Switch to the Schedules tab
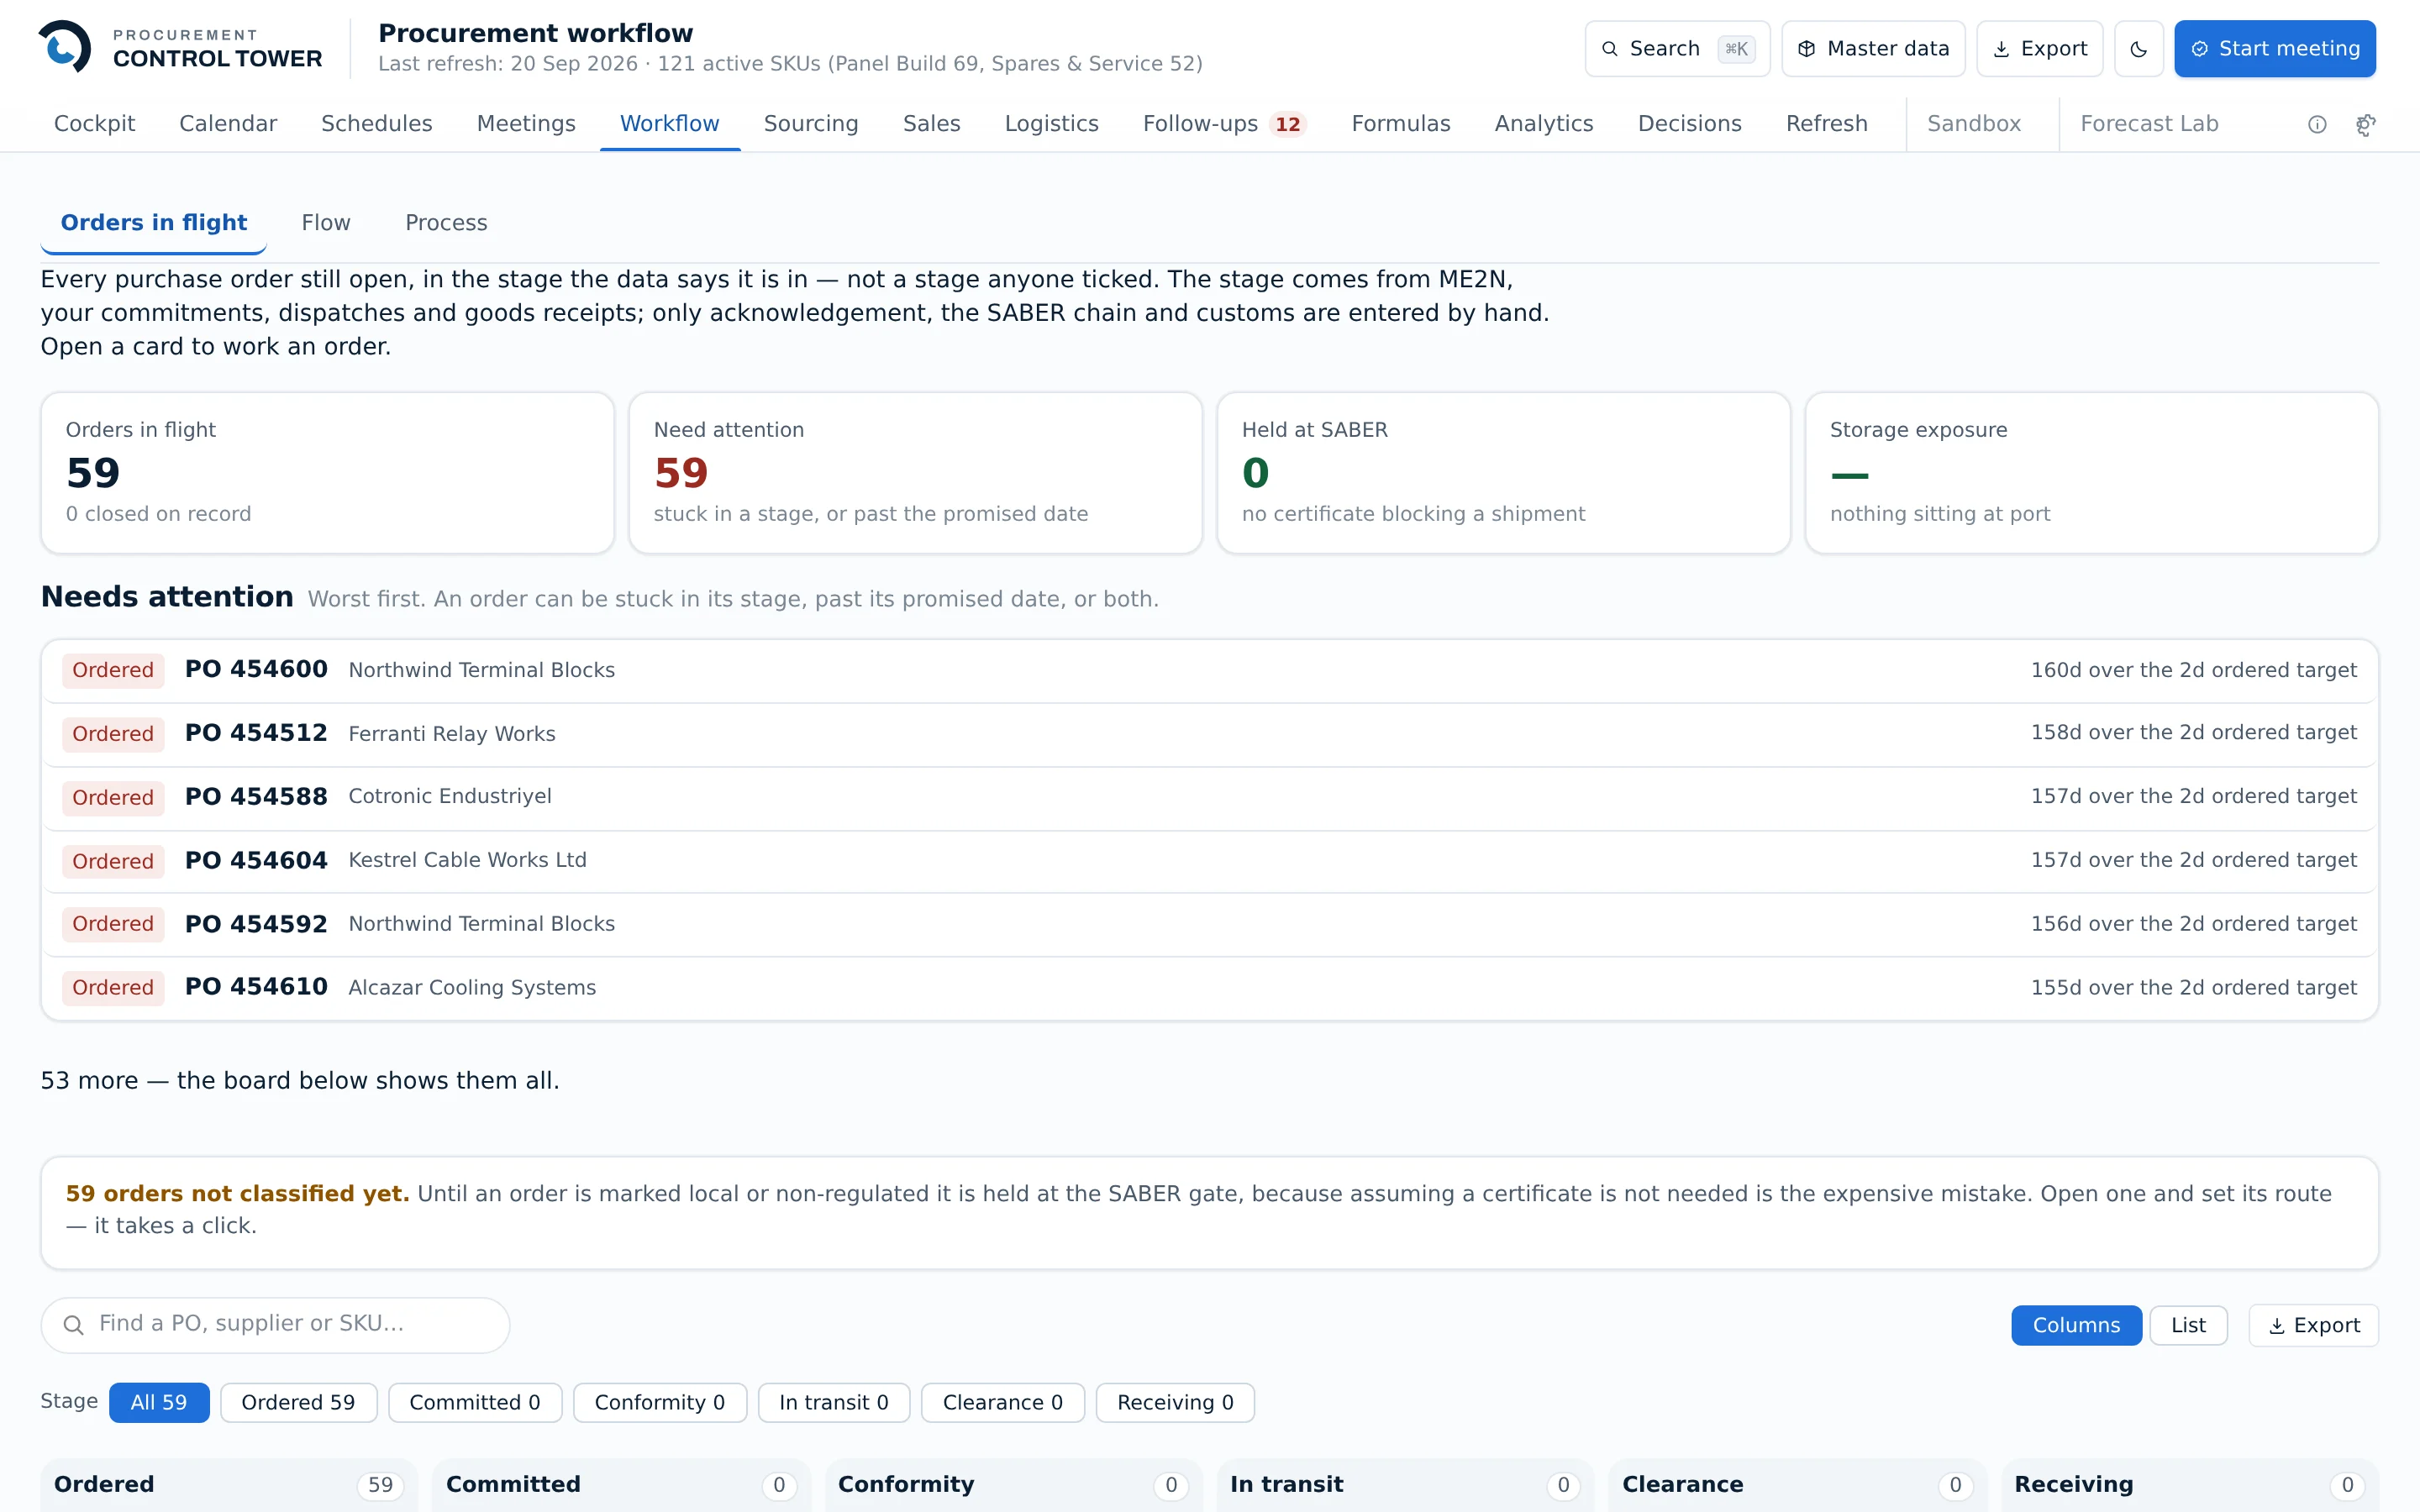 (x=376, y=124)
